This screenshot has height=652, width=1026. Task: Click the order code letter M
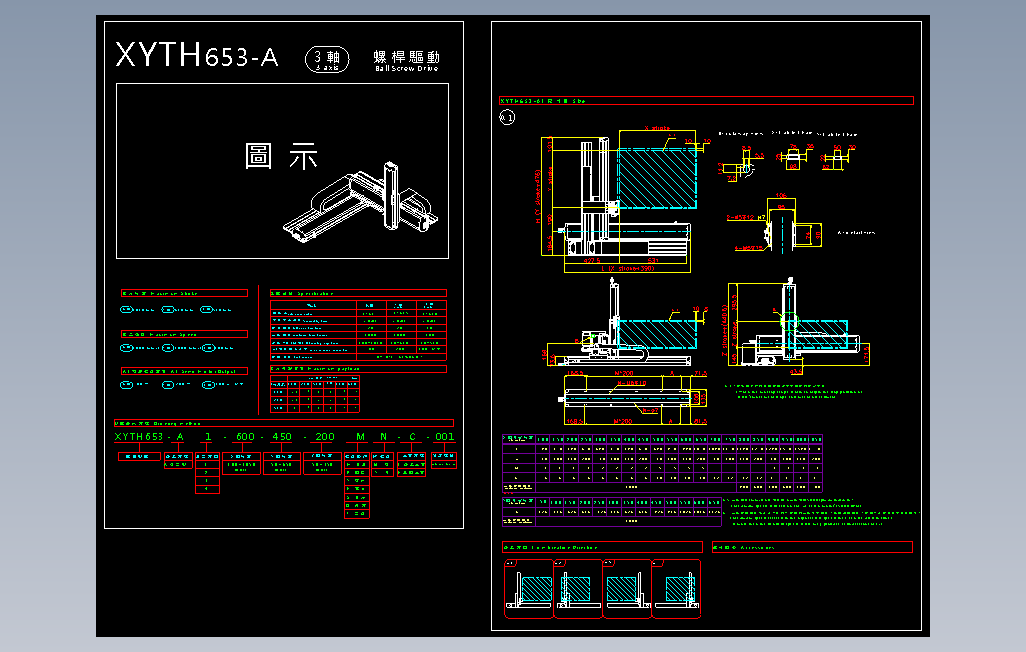point(361,437)
